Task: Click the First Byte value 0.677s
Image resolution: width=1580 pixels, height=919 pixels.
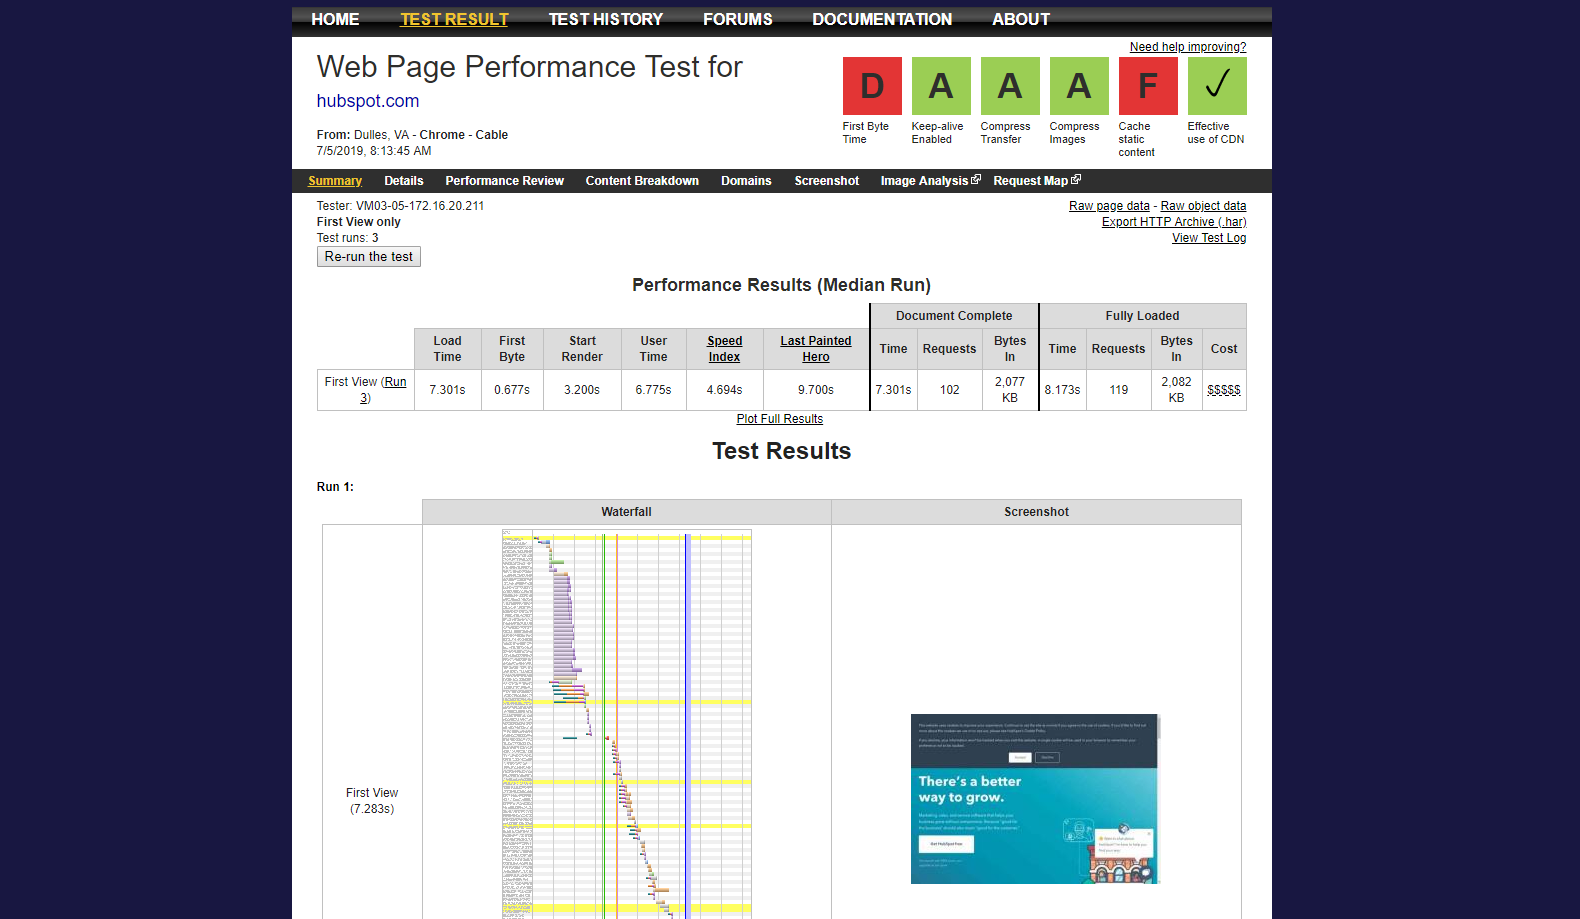Action: pyautogui.click(x=512, y=390)
